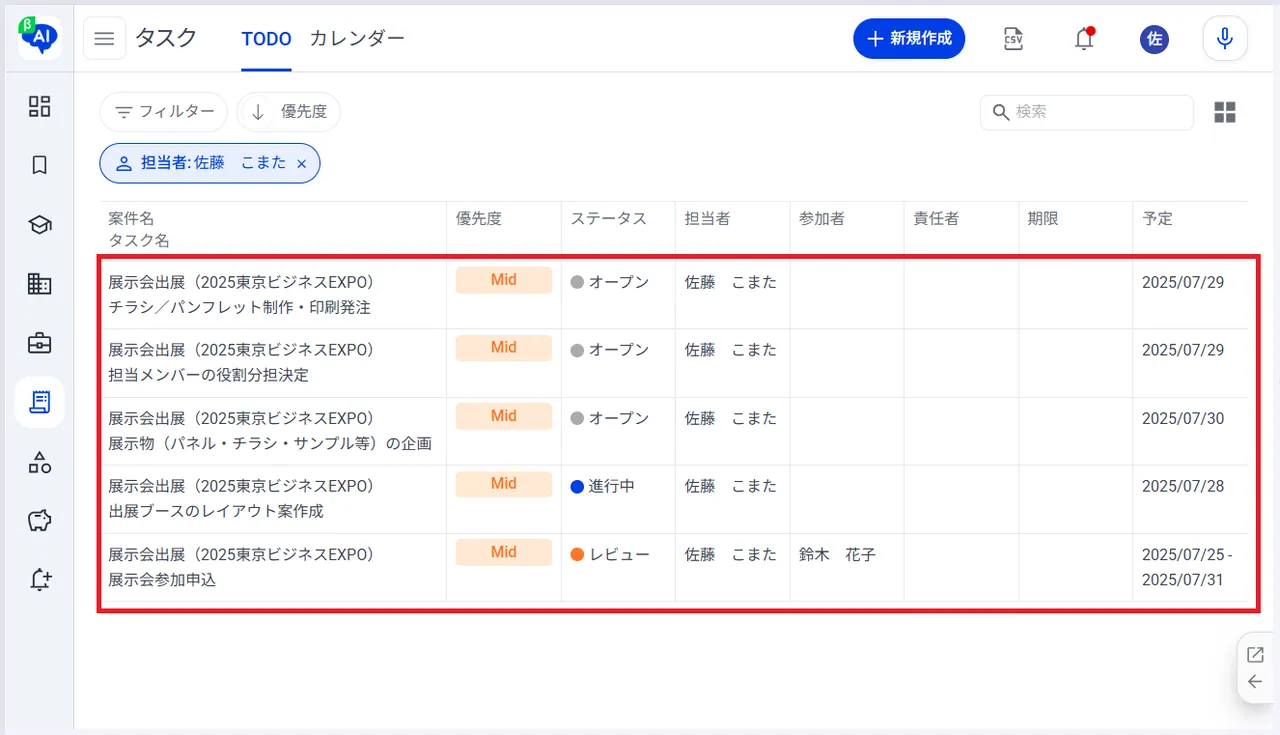Toggle the 優先度 sort button

[289, 112]
